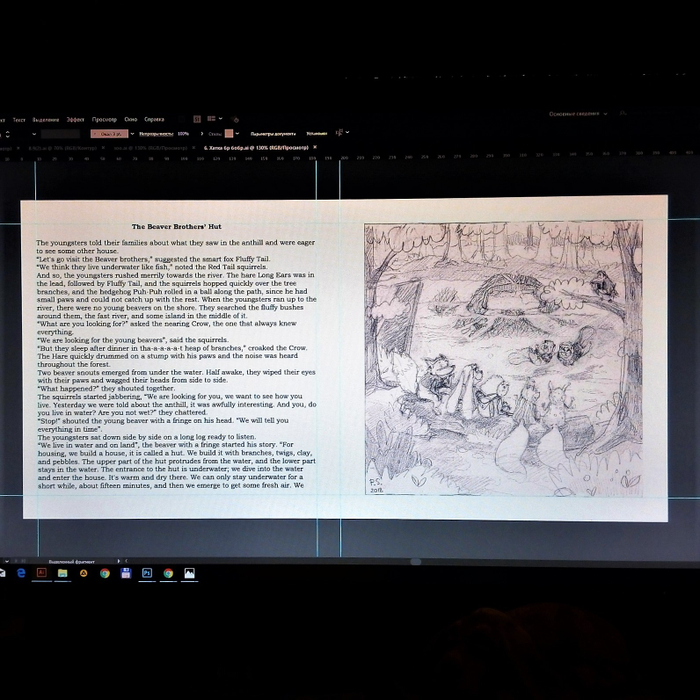
Task: Expand the graphic style dropdown arrow
Action: (x=237, y=133)
